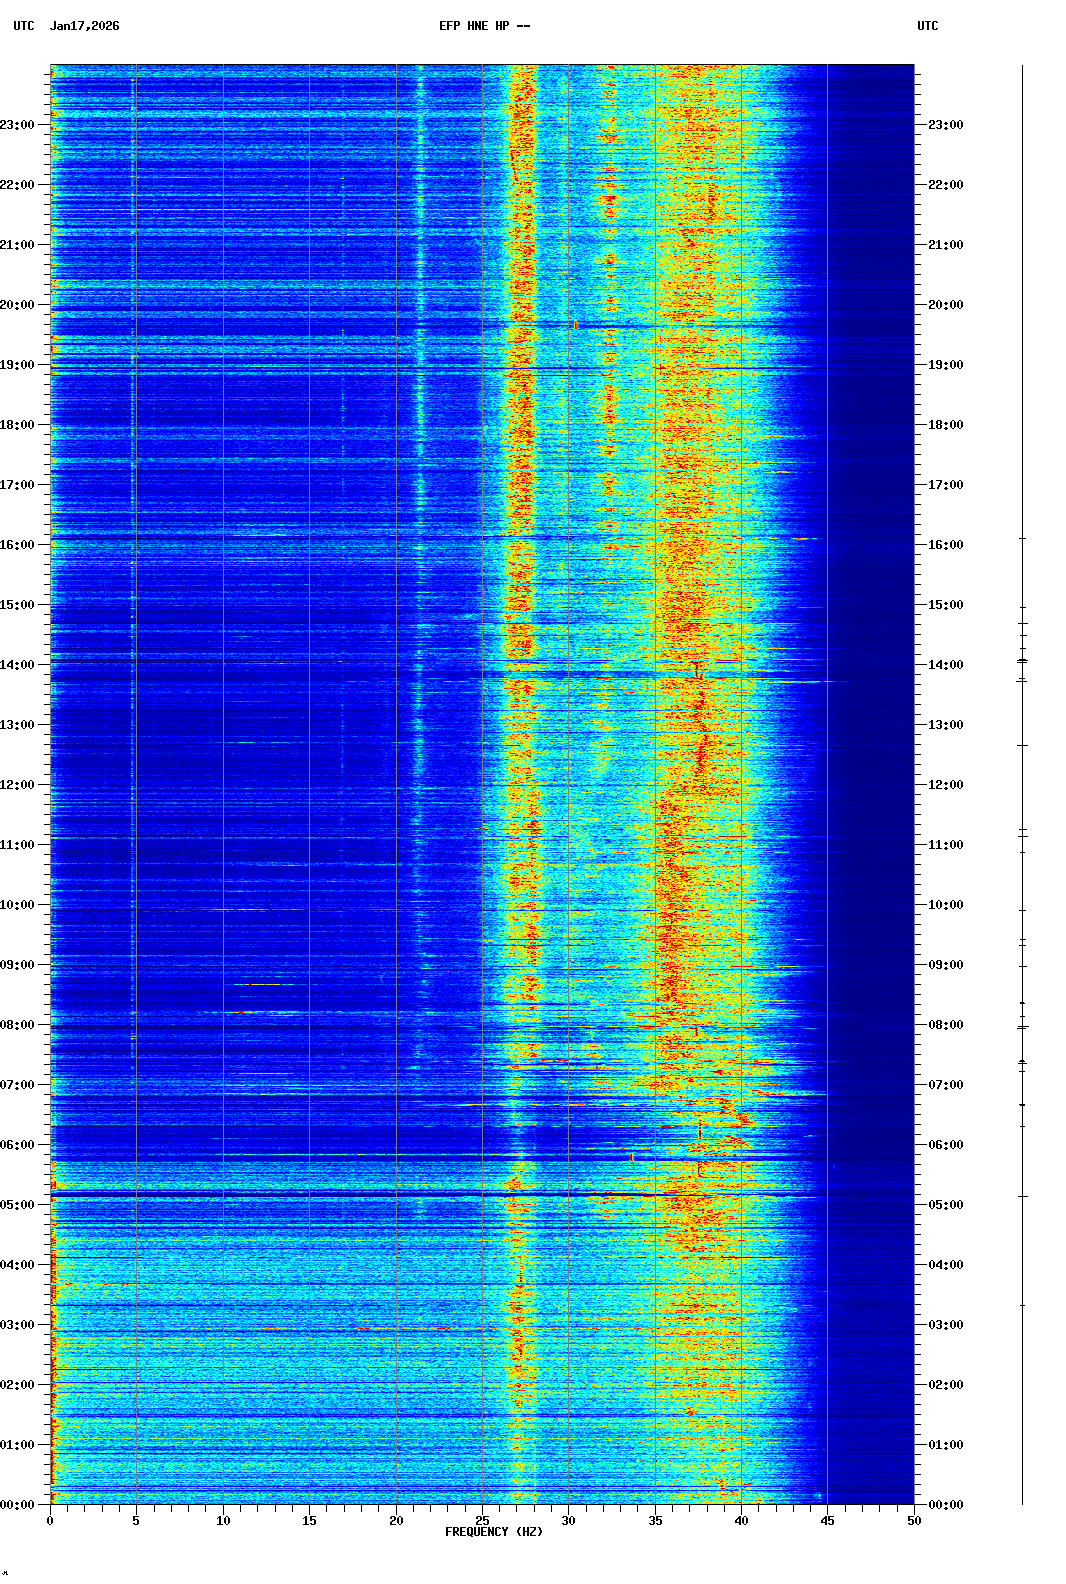Click the FREQUENCY (HZ) axis label
1066x1584 pixels.
[x=494, y=1532]
